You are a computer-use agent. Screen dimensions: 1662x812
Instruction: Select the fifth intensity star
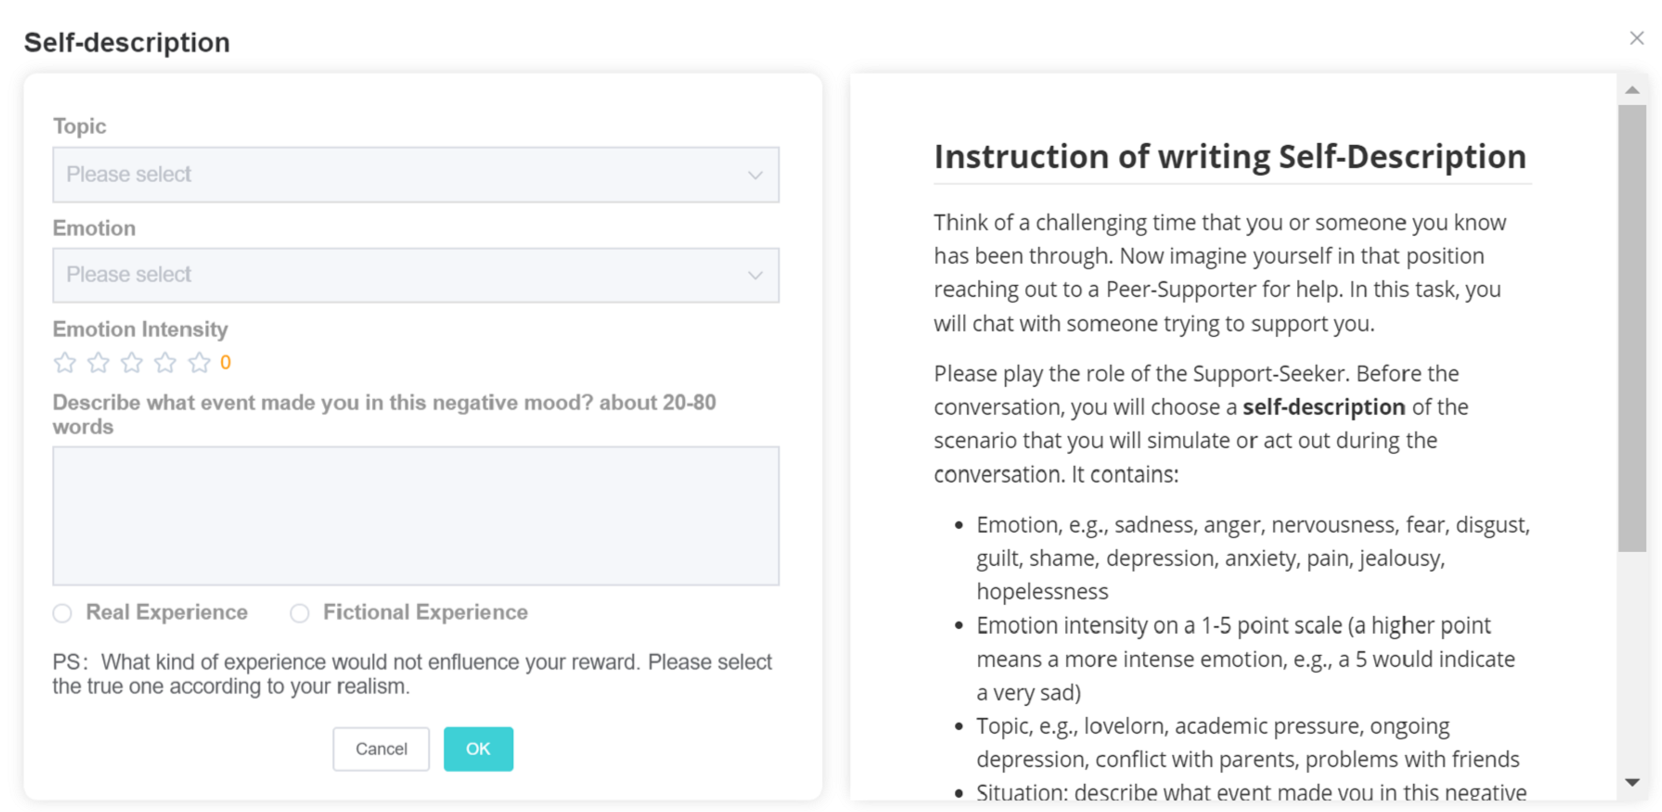point(199,363)
